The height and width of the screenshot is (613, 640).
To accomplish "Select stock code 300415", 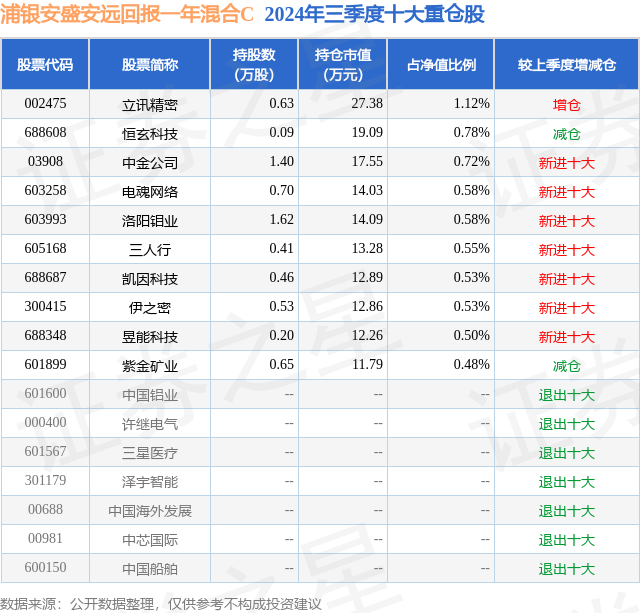I will tap(45, 306).
